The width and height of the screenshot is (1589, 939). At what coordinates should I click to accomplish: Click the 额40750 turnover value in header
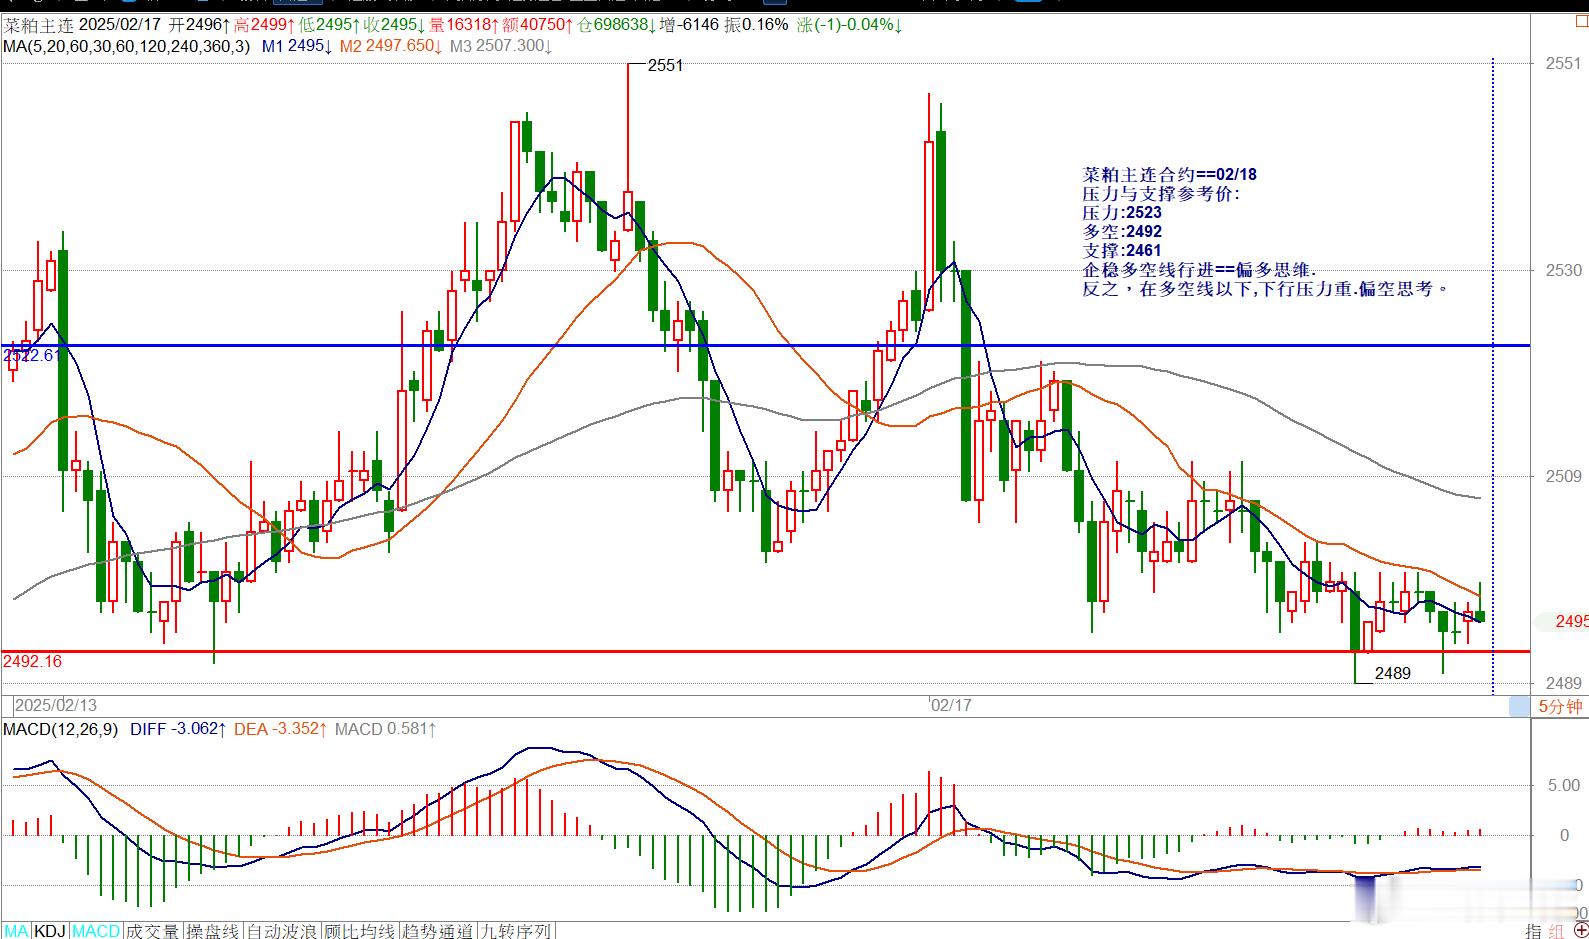[538, 24]
